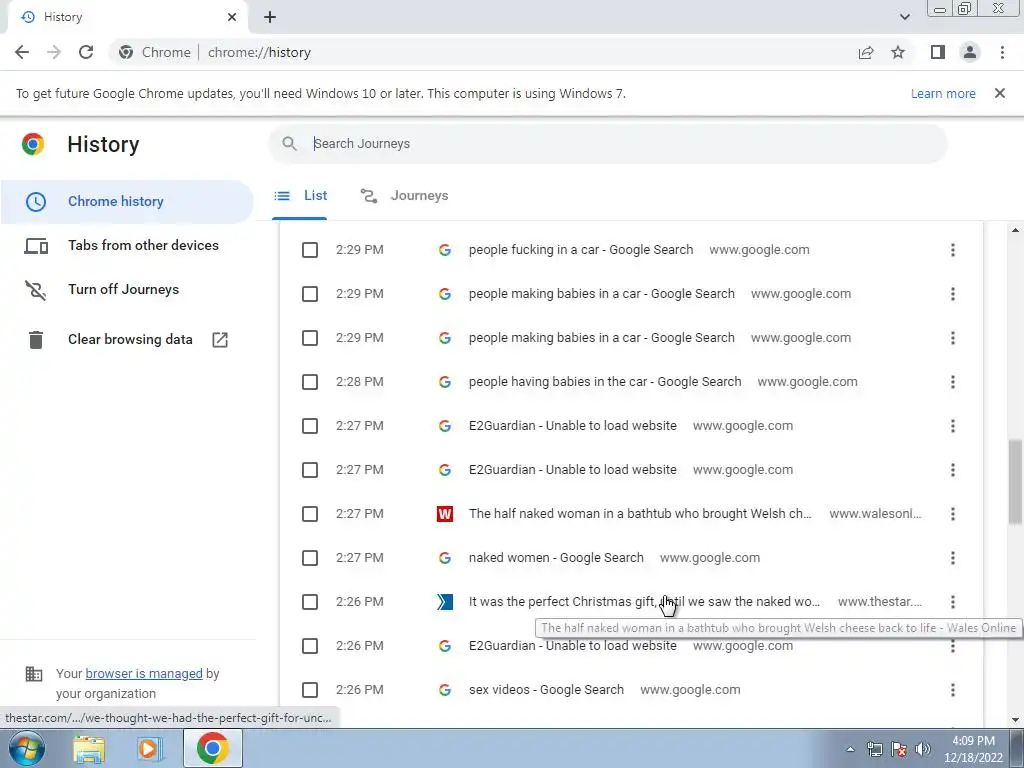Viewport: 1024px width, 768px height.
Task: Close the History tab
Action: tap(232, 18)
